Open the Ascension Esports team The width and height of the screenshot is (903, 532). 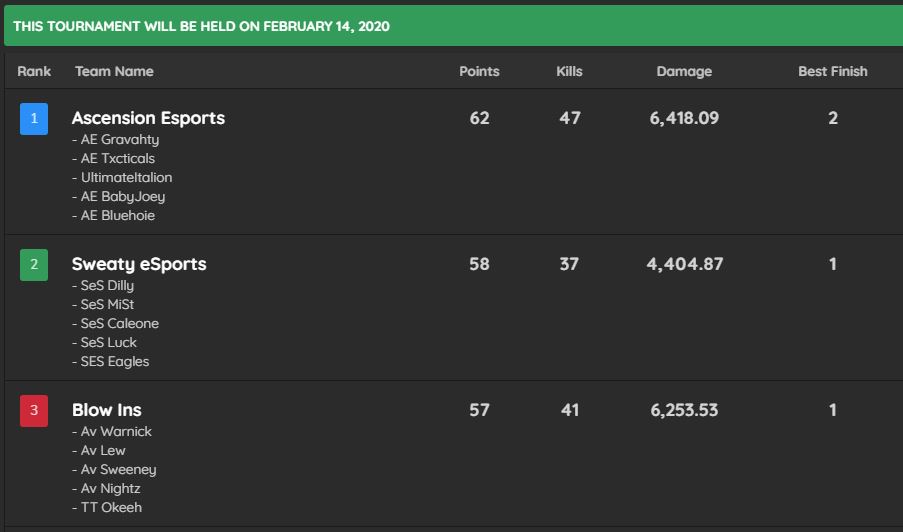click(x=148, y=118)
